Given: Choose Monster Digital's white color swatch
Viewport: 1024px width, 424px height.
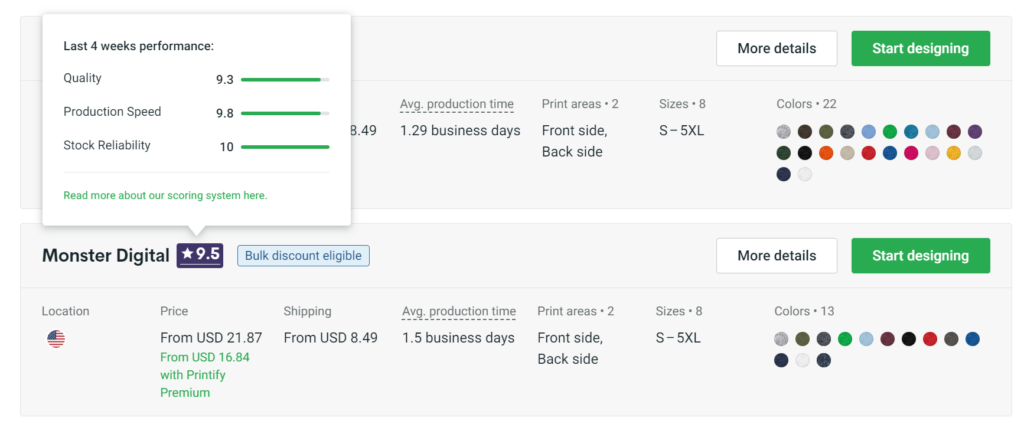Looking at the screenshot, I should (803, 360).
